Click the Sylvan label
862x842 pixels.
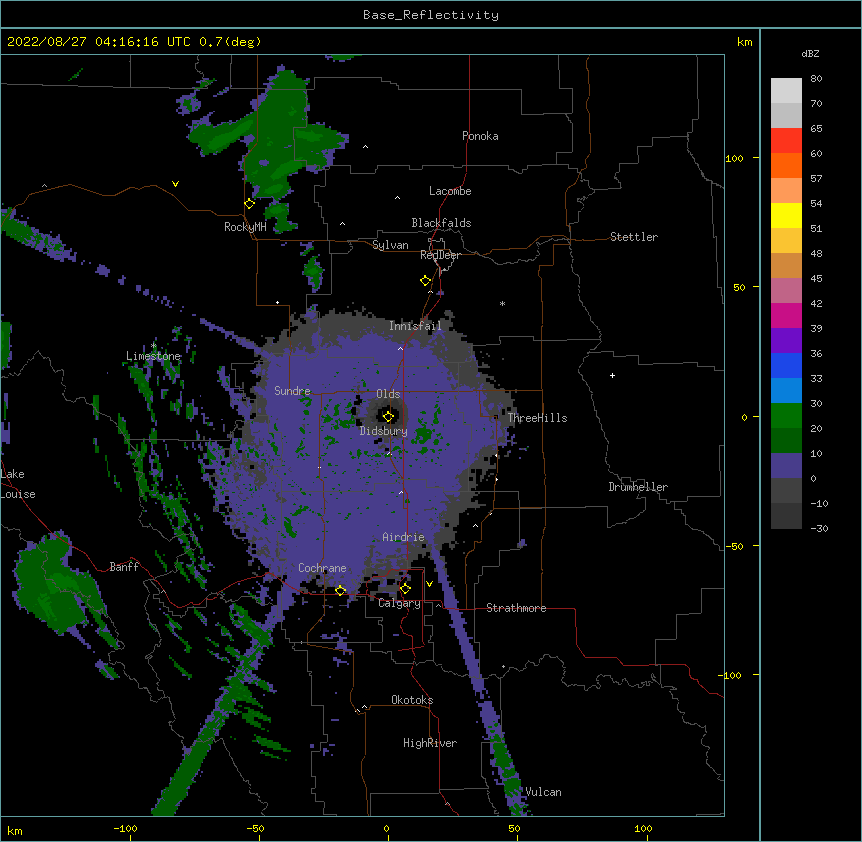(390, 245)
